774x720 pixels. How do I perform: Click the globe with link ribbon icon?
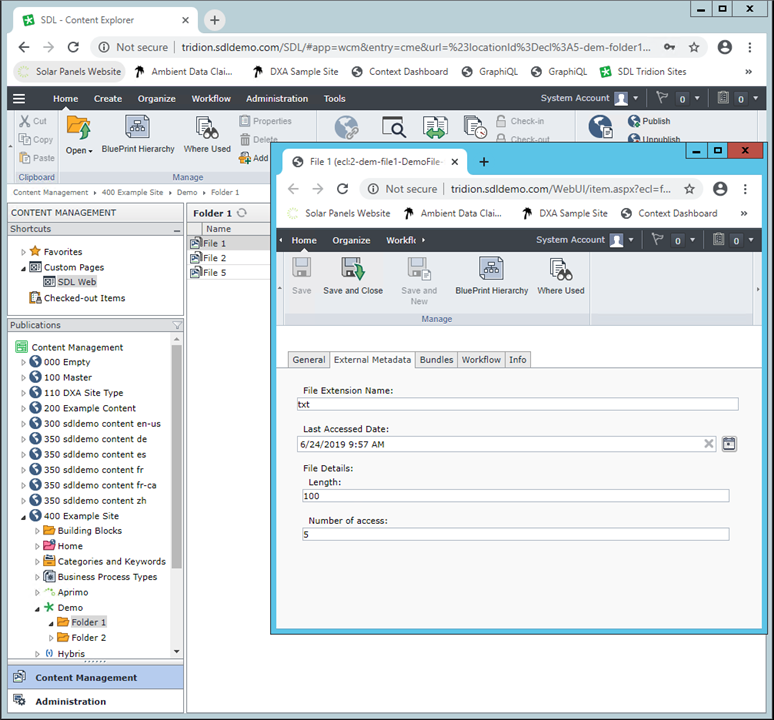[x=347, y=127]
